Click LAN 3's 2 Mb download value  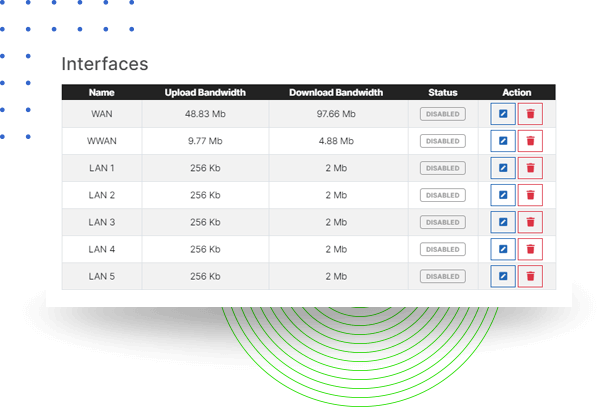pos(336,223)
